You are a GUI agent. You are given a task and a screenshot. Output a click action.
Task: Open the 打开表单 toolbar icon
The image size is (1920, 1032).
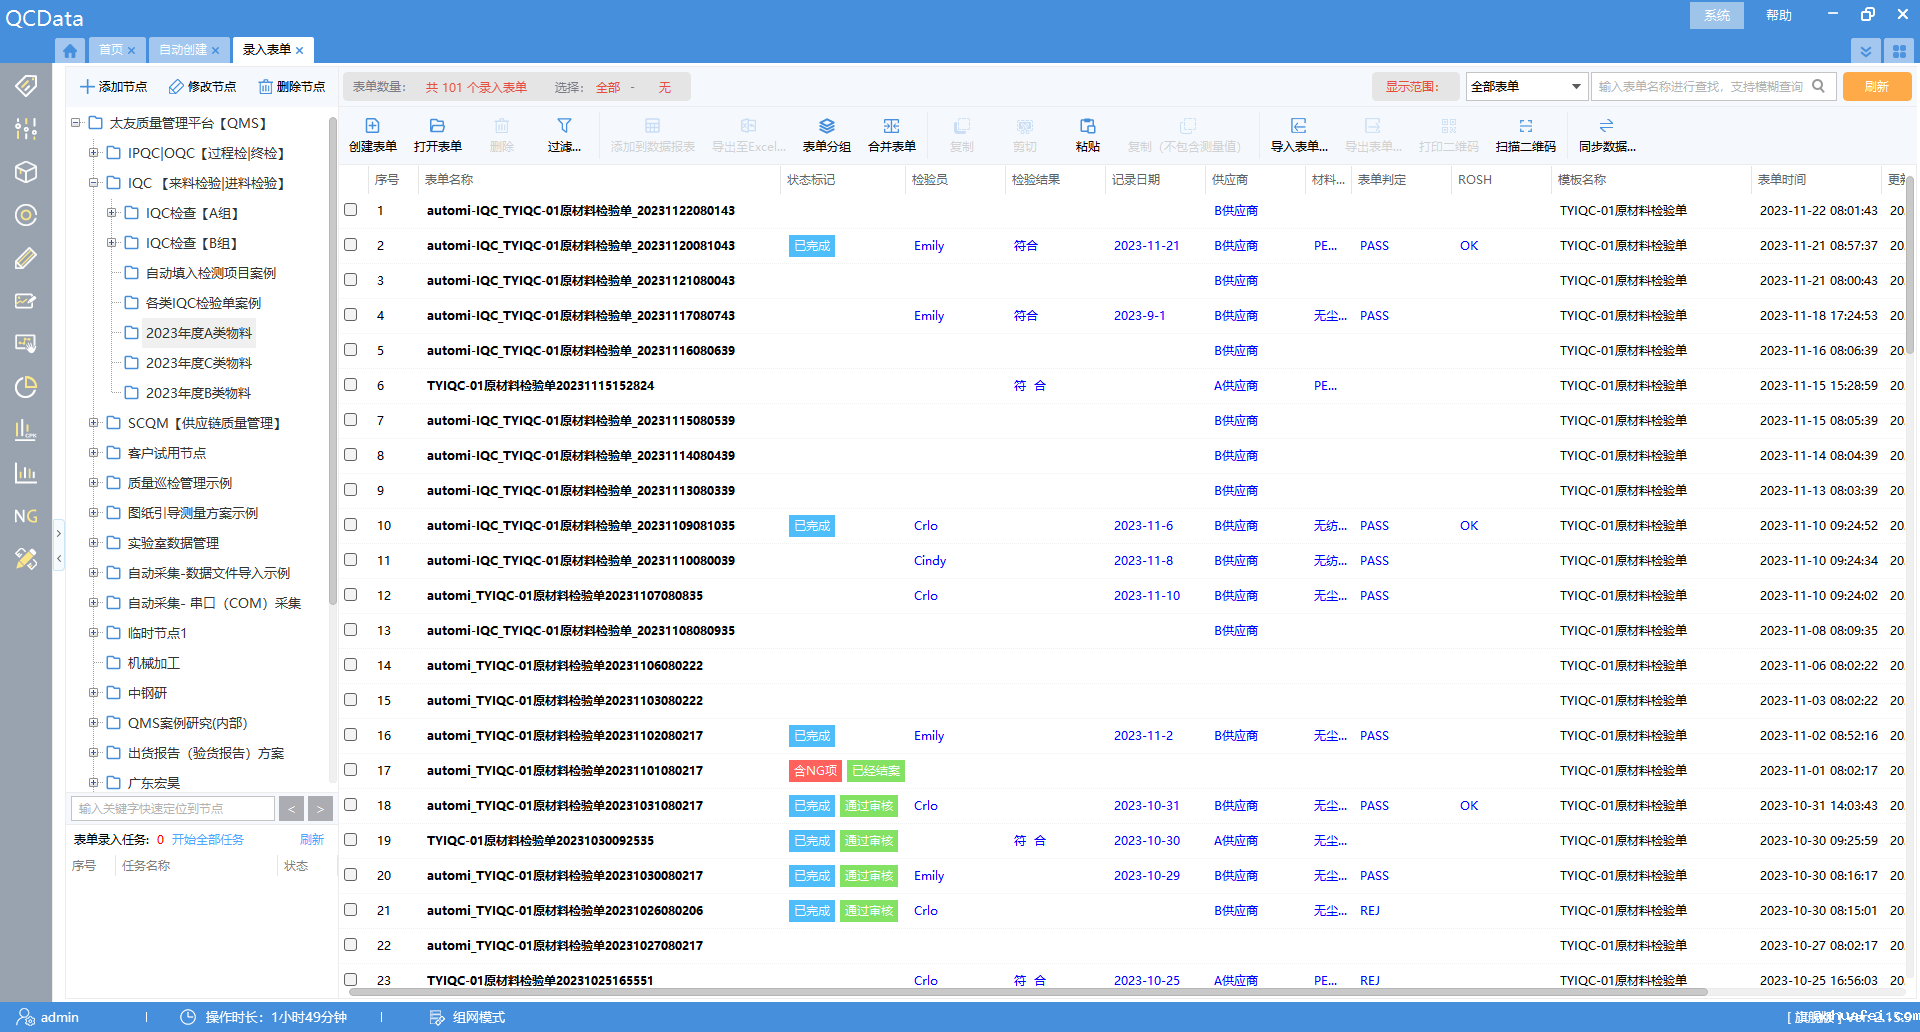click(x=437, y=126)
